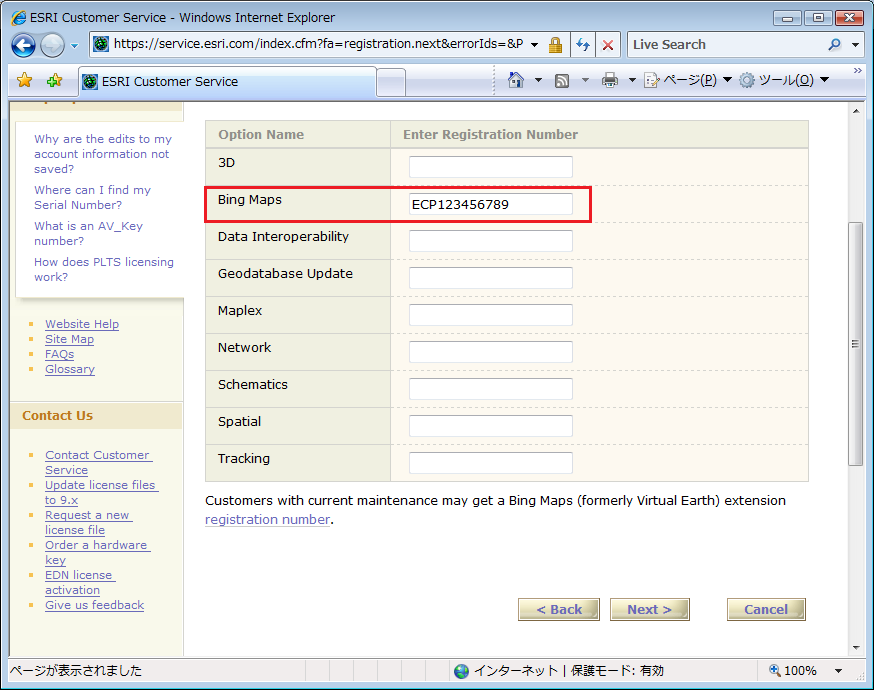The image size is (874, 690).
Task: Open the ツール(O) menu
Action: coord(784,80)
